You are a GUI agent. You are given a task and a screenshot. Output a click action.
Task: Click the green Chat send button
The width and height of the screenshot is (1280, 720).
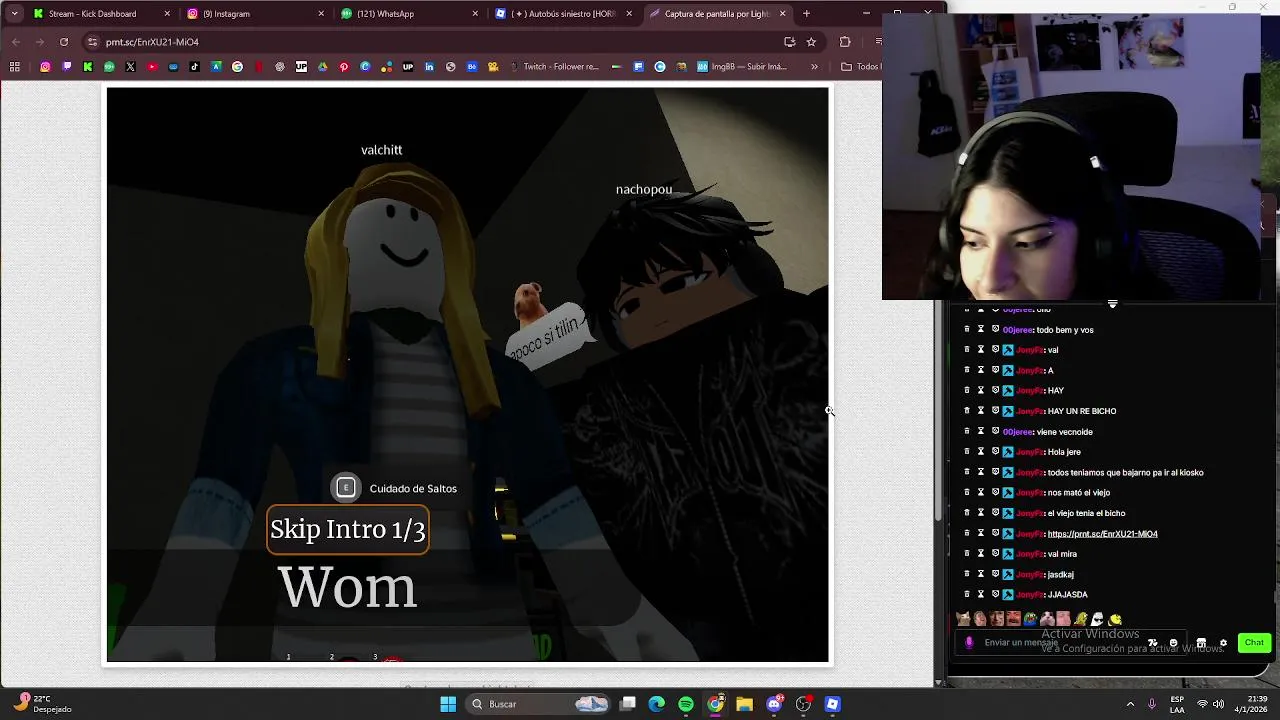click(1254, 643)
